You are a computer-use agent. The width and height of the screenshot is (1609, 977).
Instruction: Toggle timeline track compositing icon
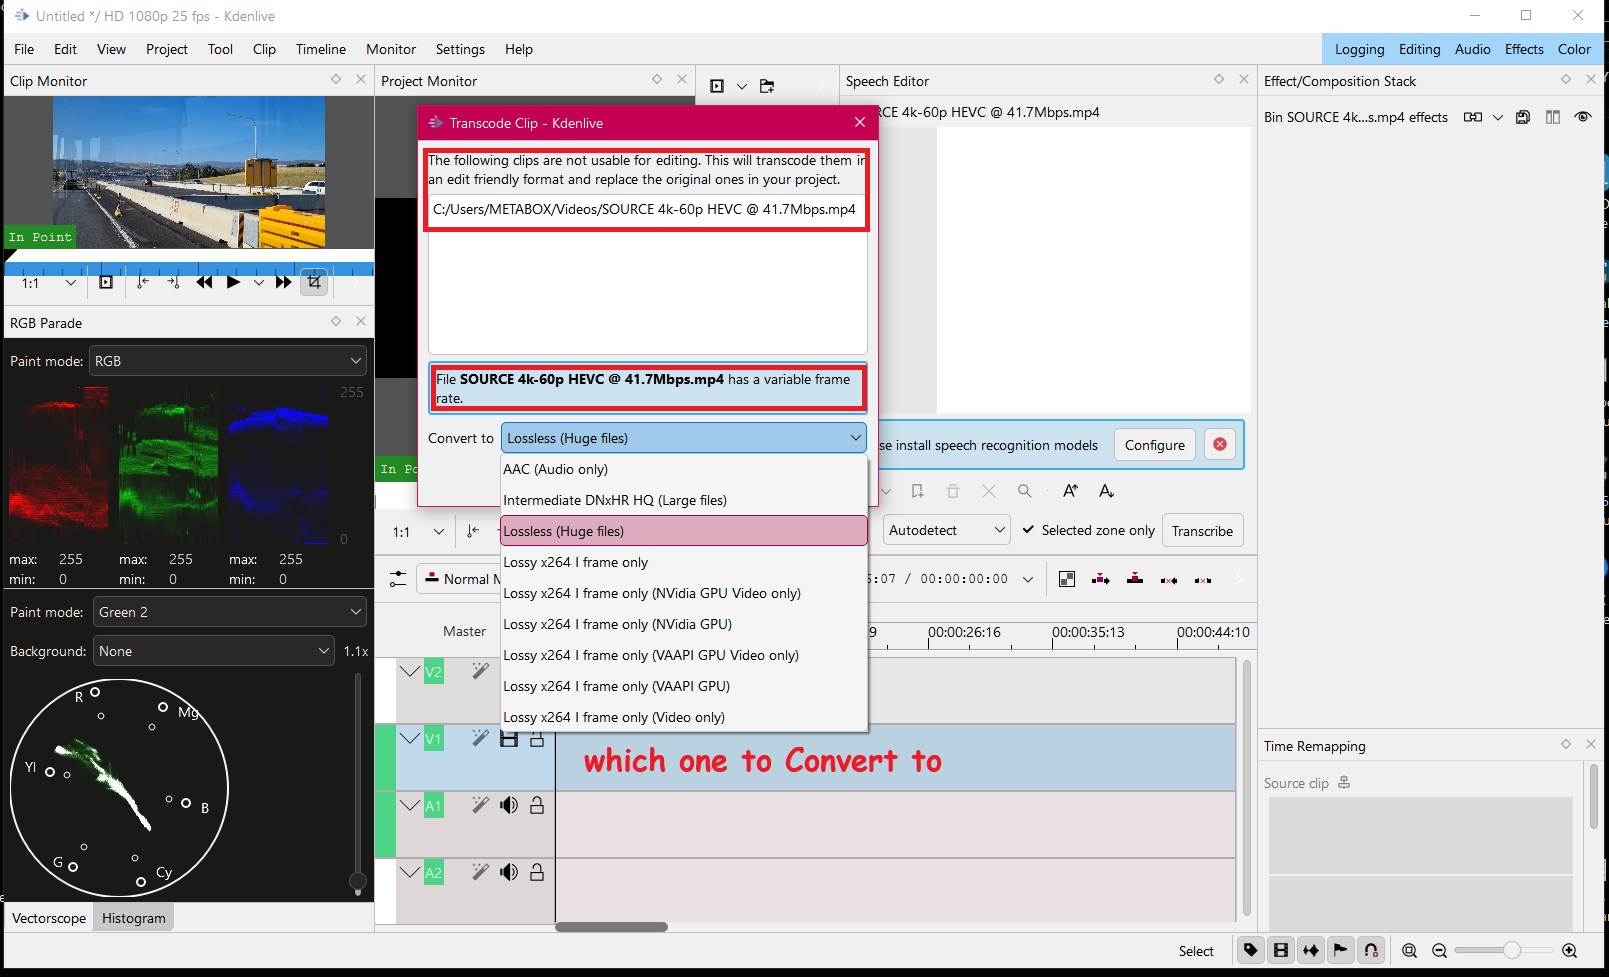(1067, 579)
